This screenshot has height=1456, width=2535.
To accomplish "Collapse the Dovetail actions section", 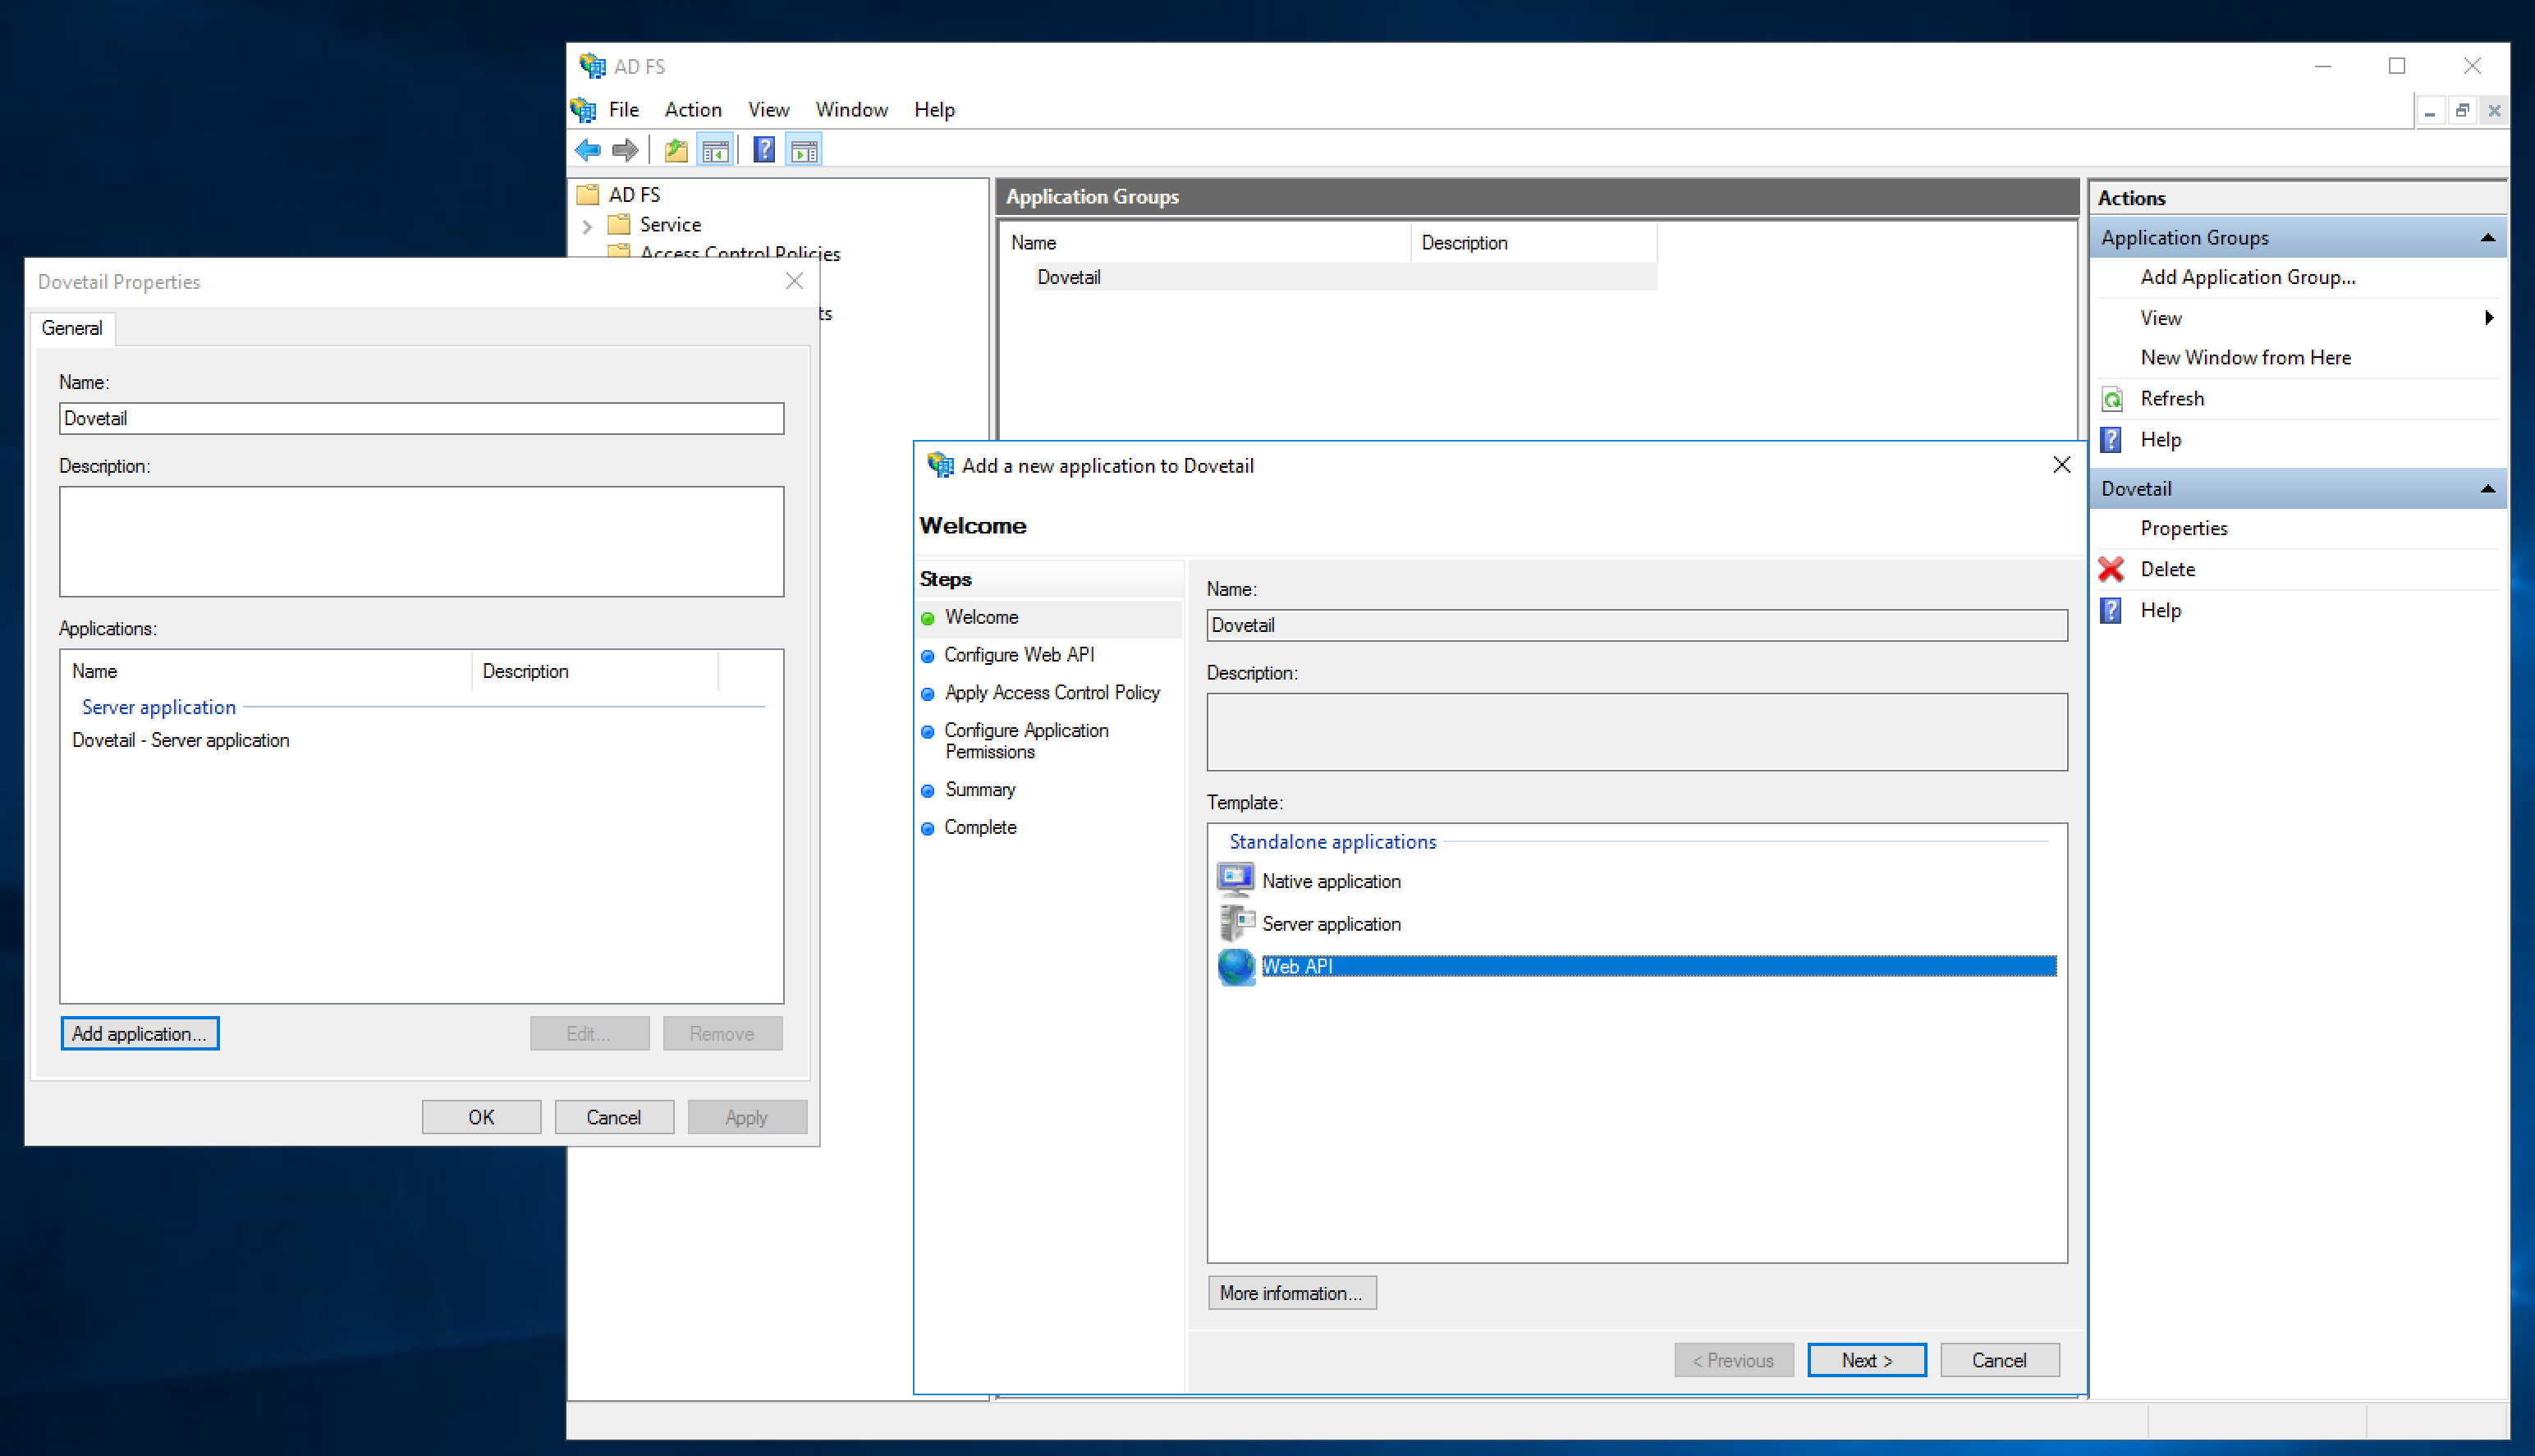I will pos(2487,489).
